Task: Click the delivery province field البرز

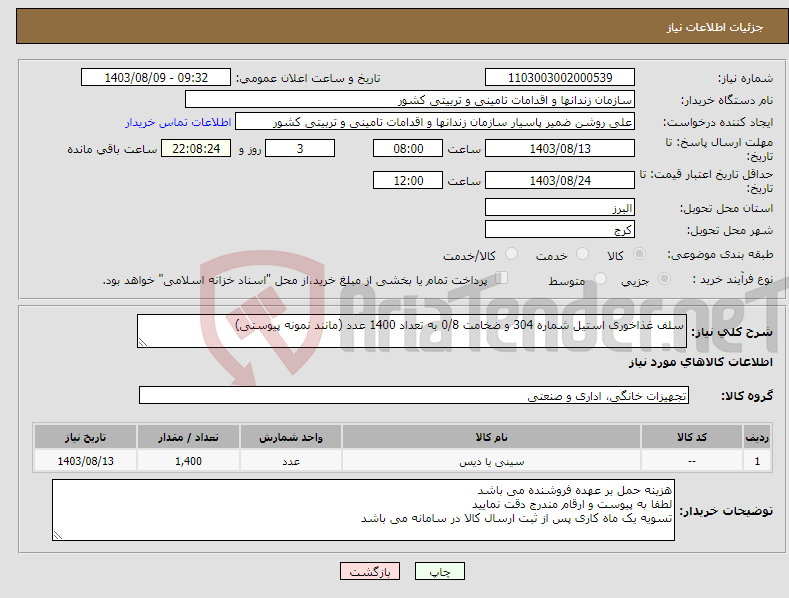Action: [x=560, y=207]
